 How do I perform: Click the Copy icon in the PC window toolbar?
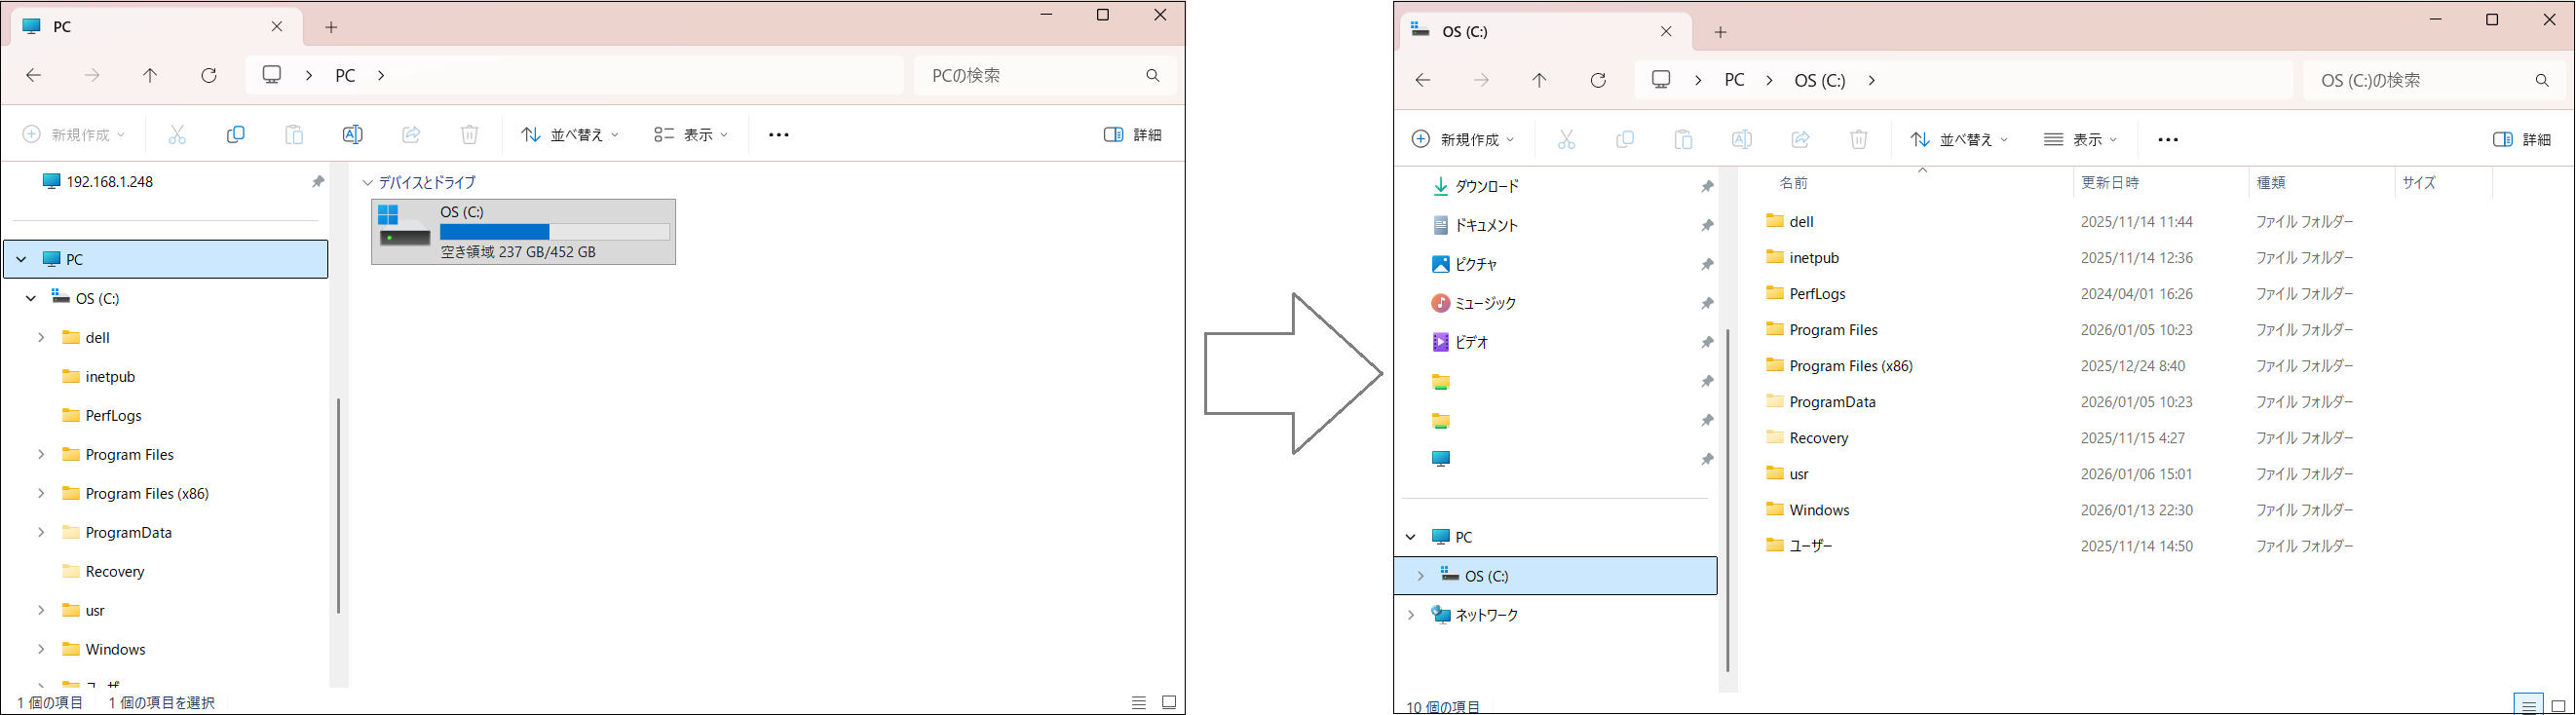236,134
